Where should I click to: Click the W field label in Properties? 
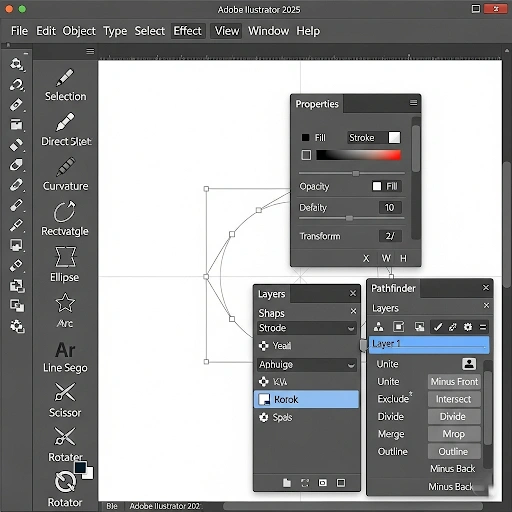(386, 258)
